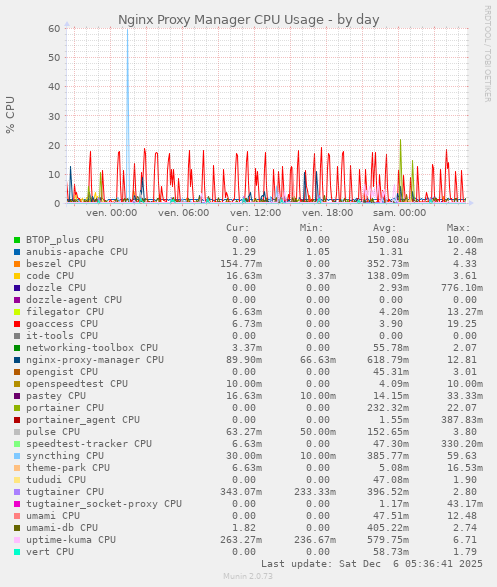
Task: Click the Cur: column header
Action: click(x=238, y=228)
